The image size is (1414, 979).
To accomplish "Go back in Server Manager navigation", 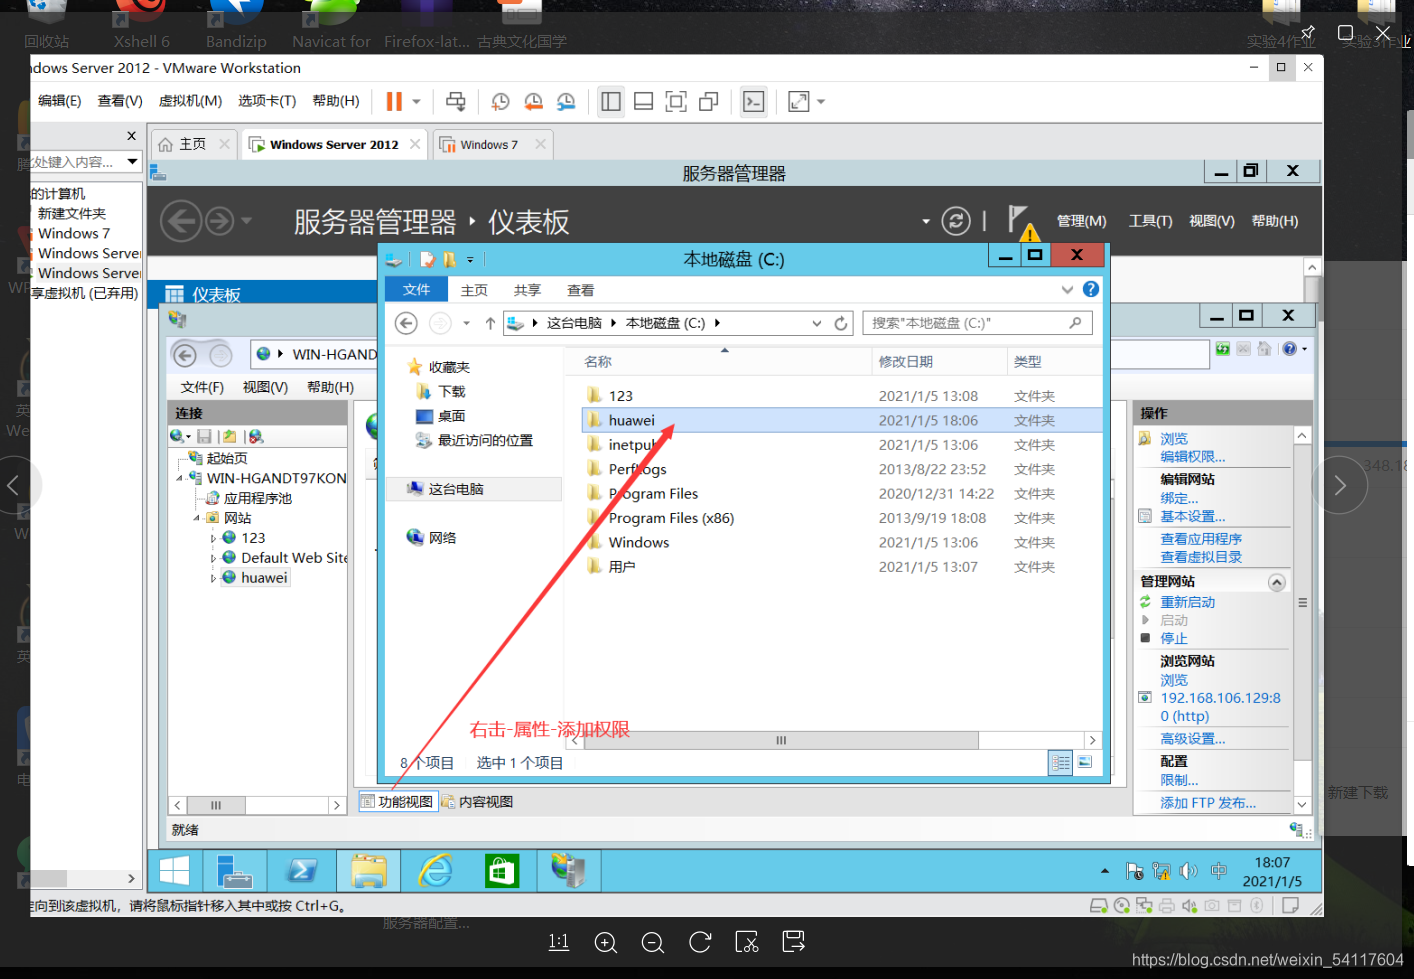I will (x=181, y=221).
